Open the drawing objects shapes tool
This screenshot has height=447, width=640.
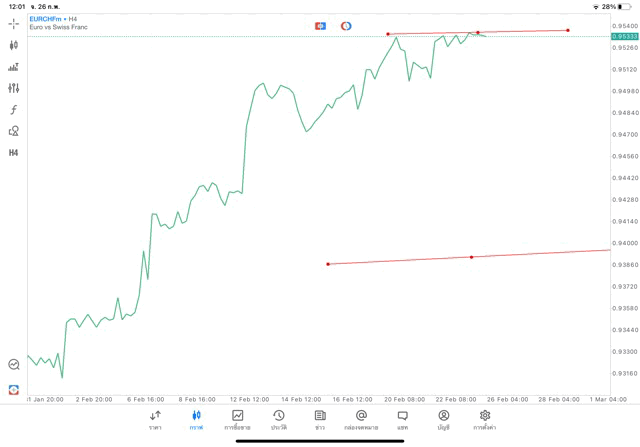(14, 131)
